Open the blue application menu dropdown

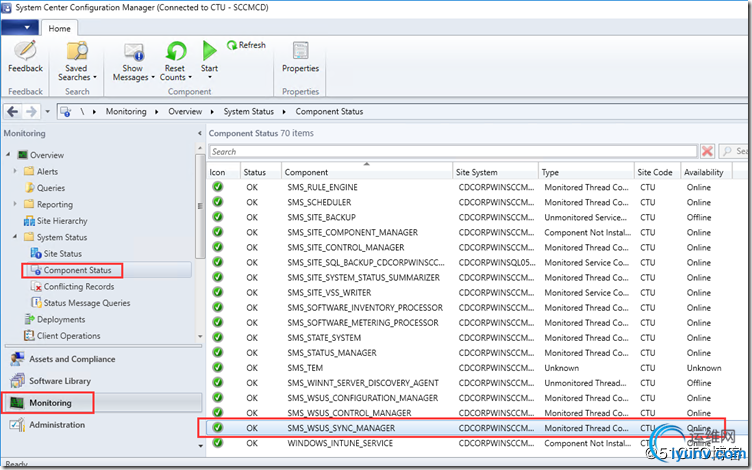(x=20, y=27)
